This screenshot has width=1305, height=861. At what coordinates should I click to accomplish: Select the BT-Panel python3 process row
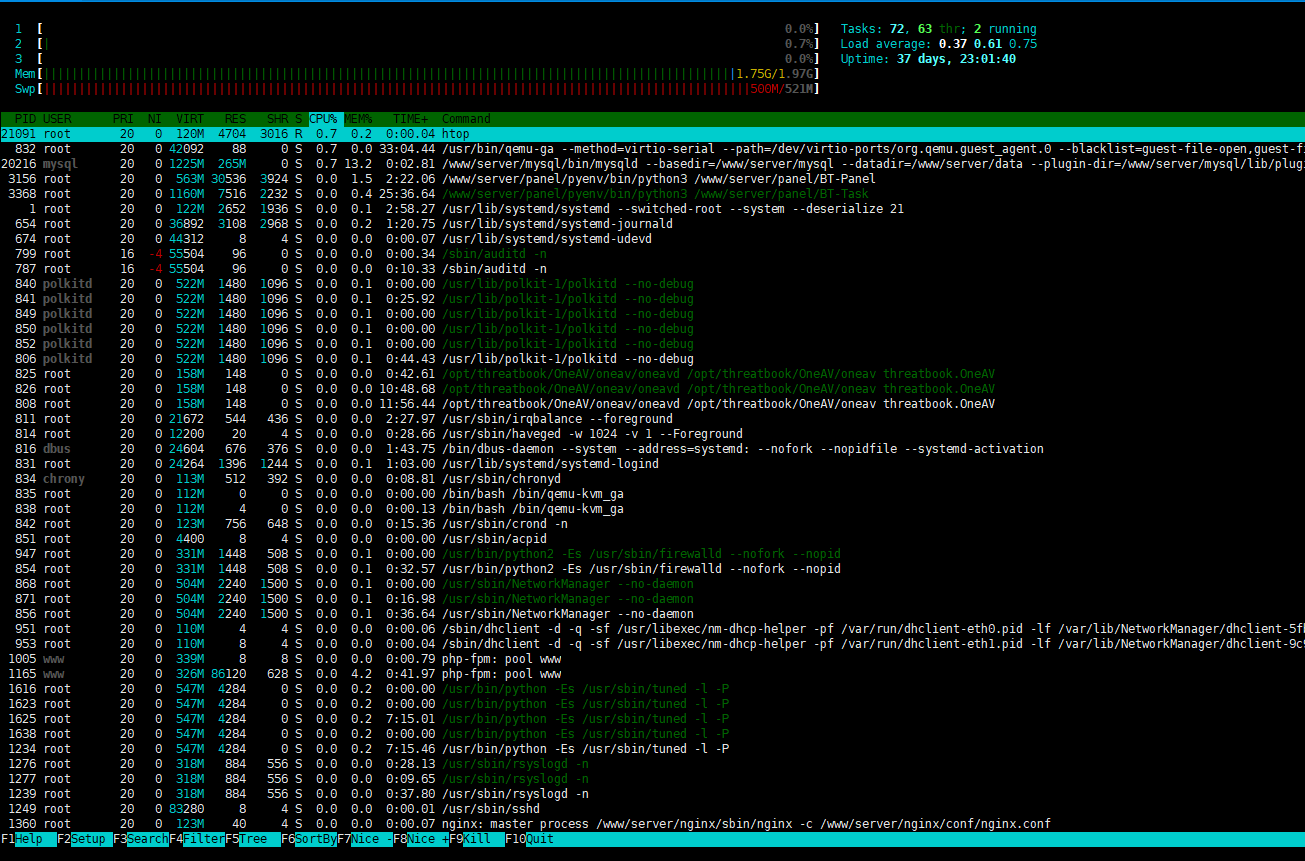point(652,179)
